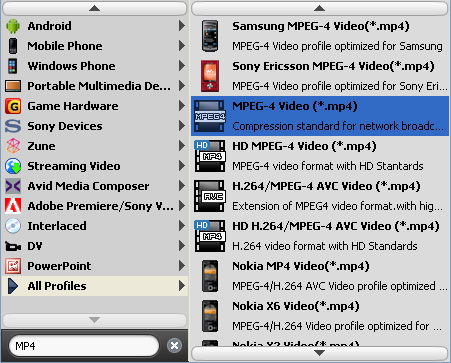Viewport: 451px width, 363px height.
Task: Click "MPEG-4 Video profile optimized for Samsung" text
Action: pyautogui.click(x=337, y=46)
